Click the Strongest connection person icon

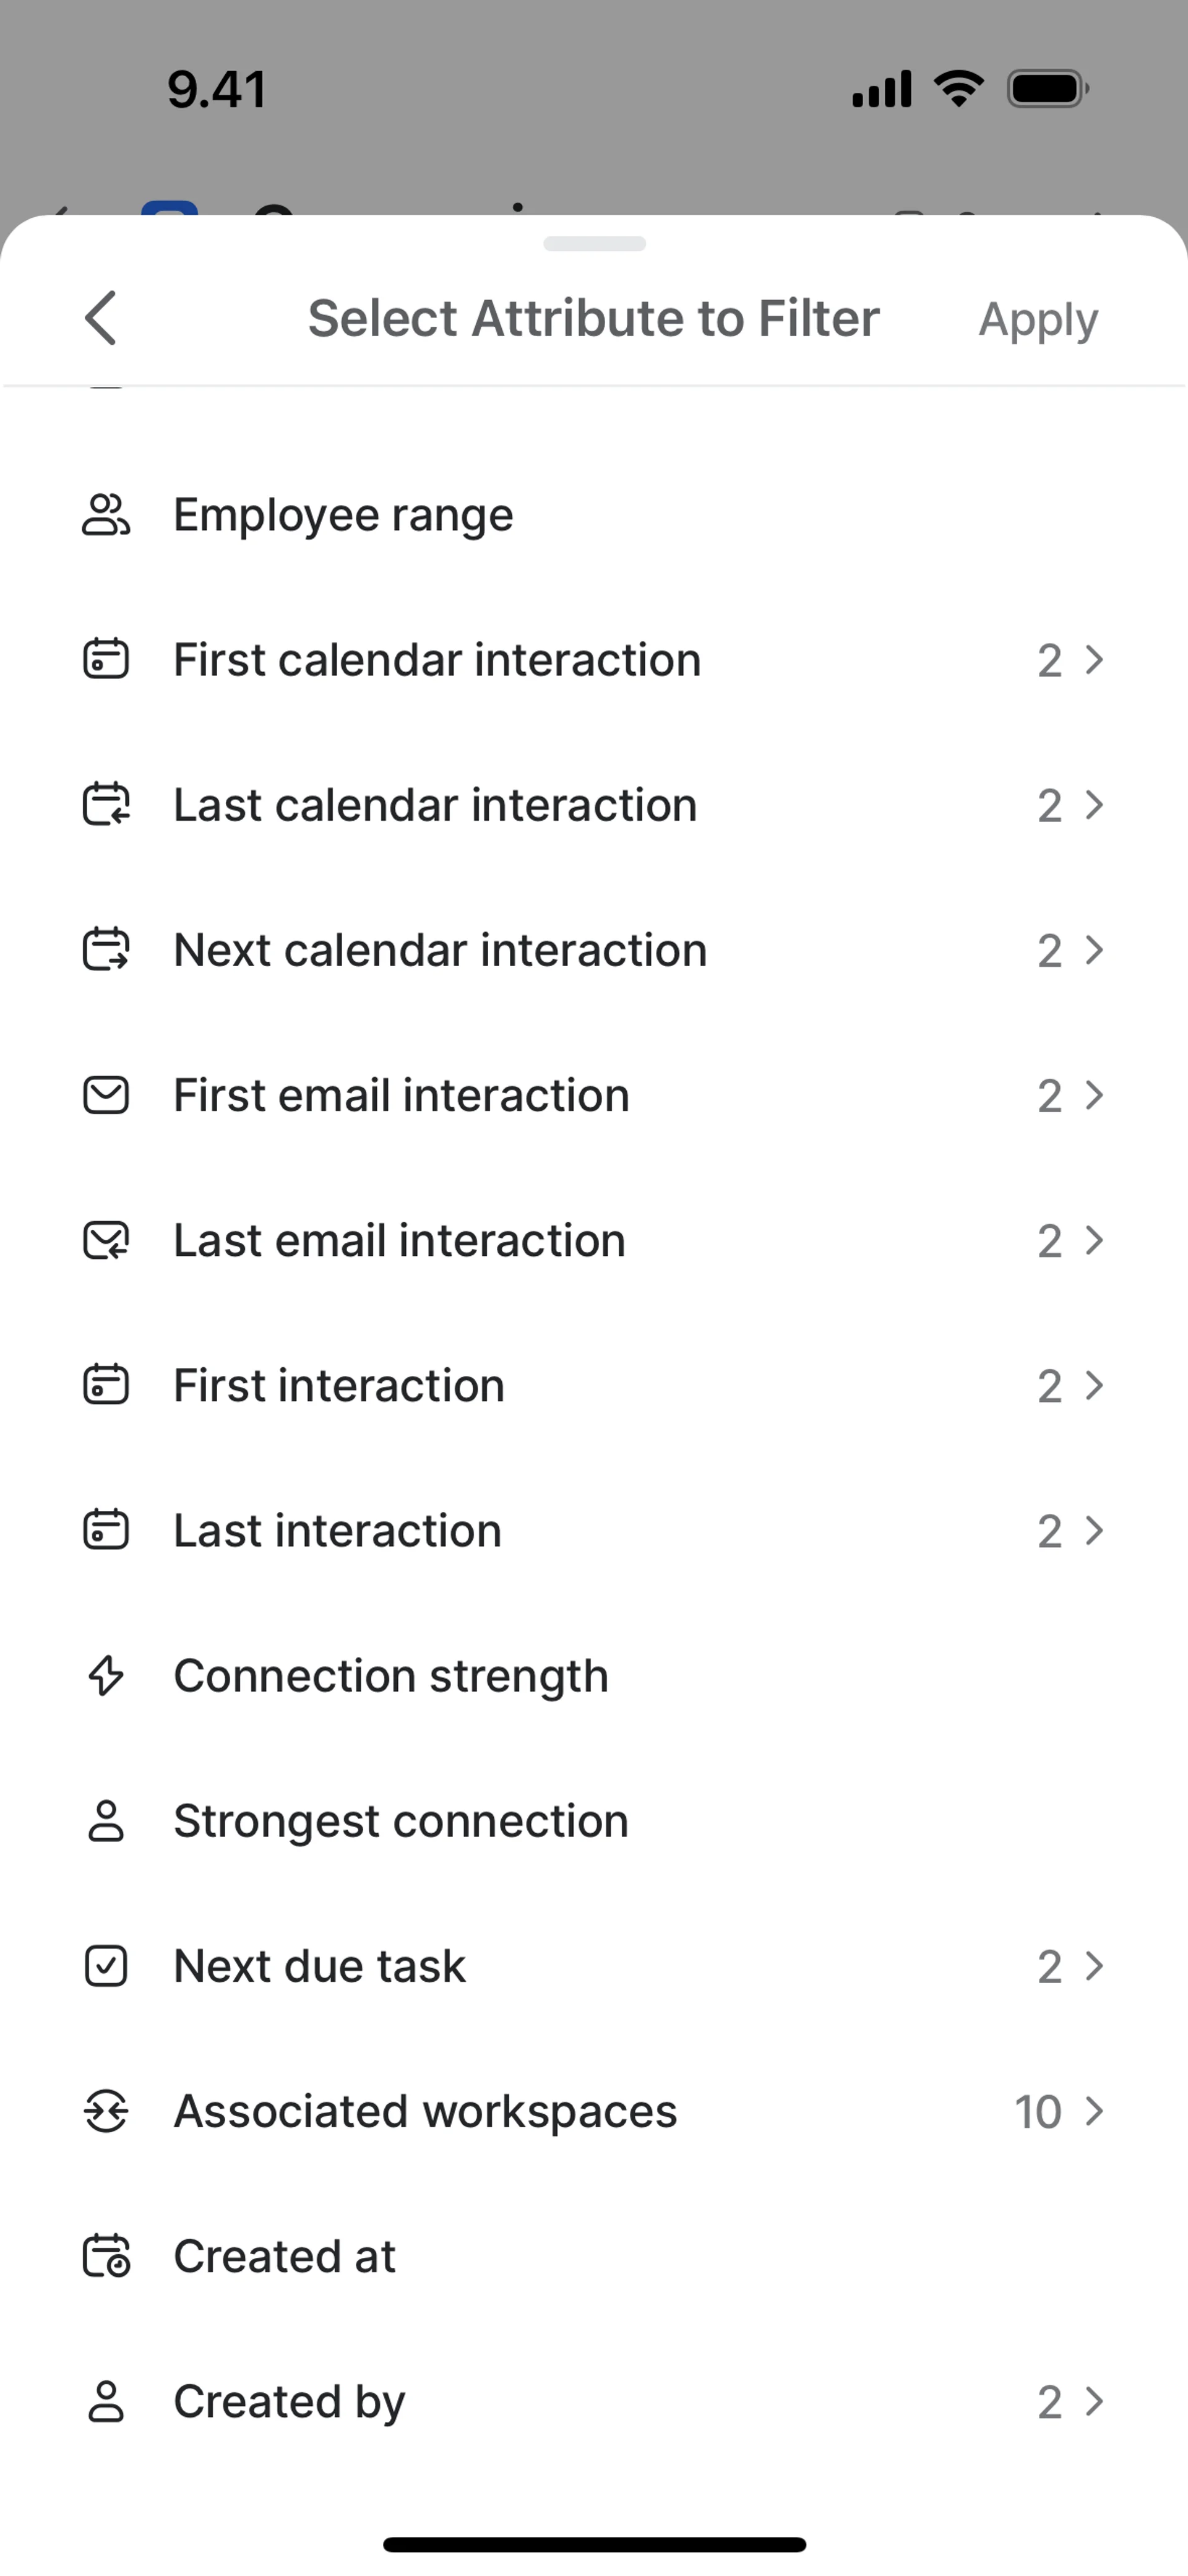tap(106, 1821)
